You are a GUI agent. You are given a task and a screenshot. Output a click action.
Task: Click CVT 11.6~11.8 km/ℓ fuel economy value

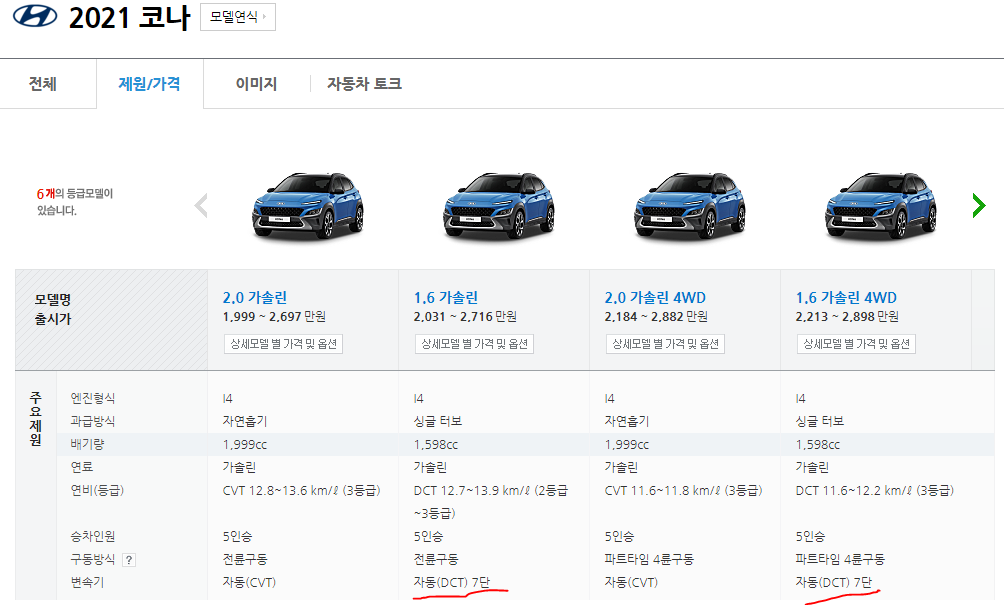coord(683,491)
